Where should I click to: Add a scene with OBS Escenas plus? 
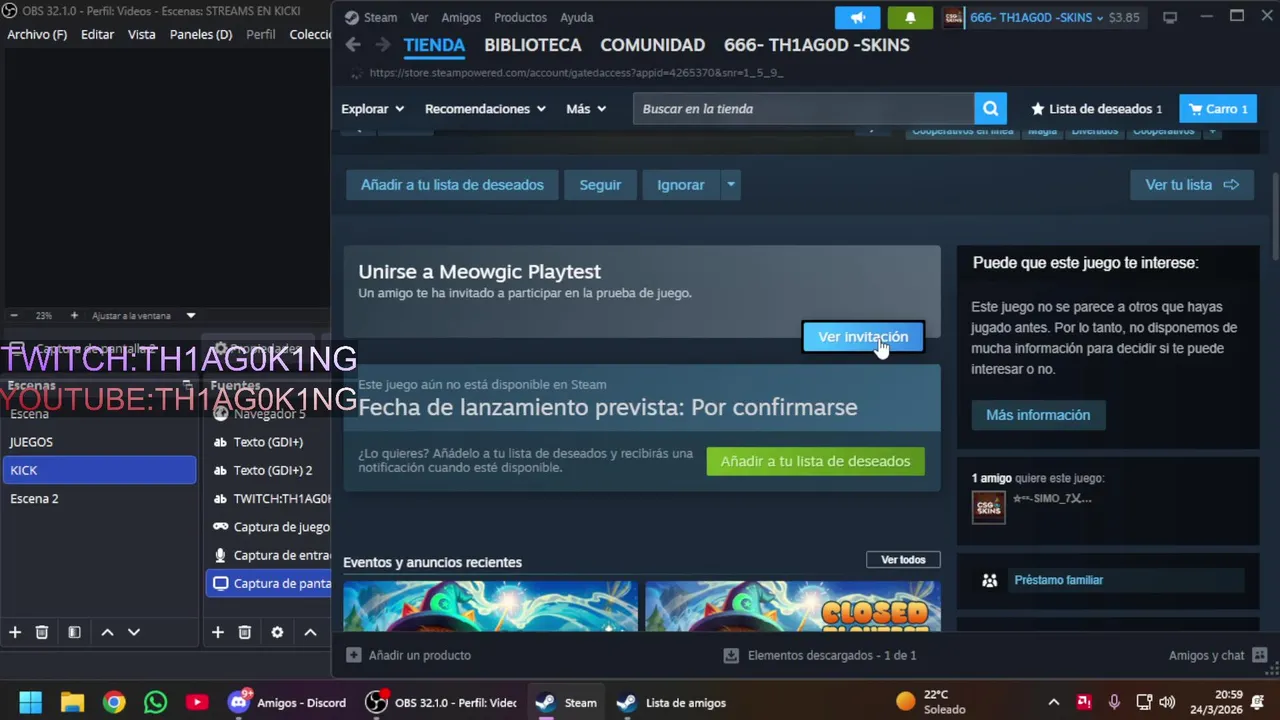click(15, 632)
